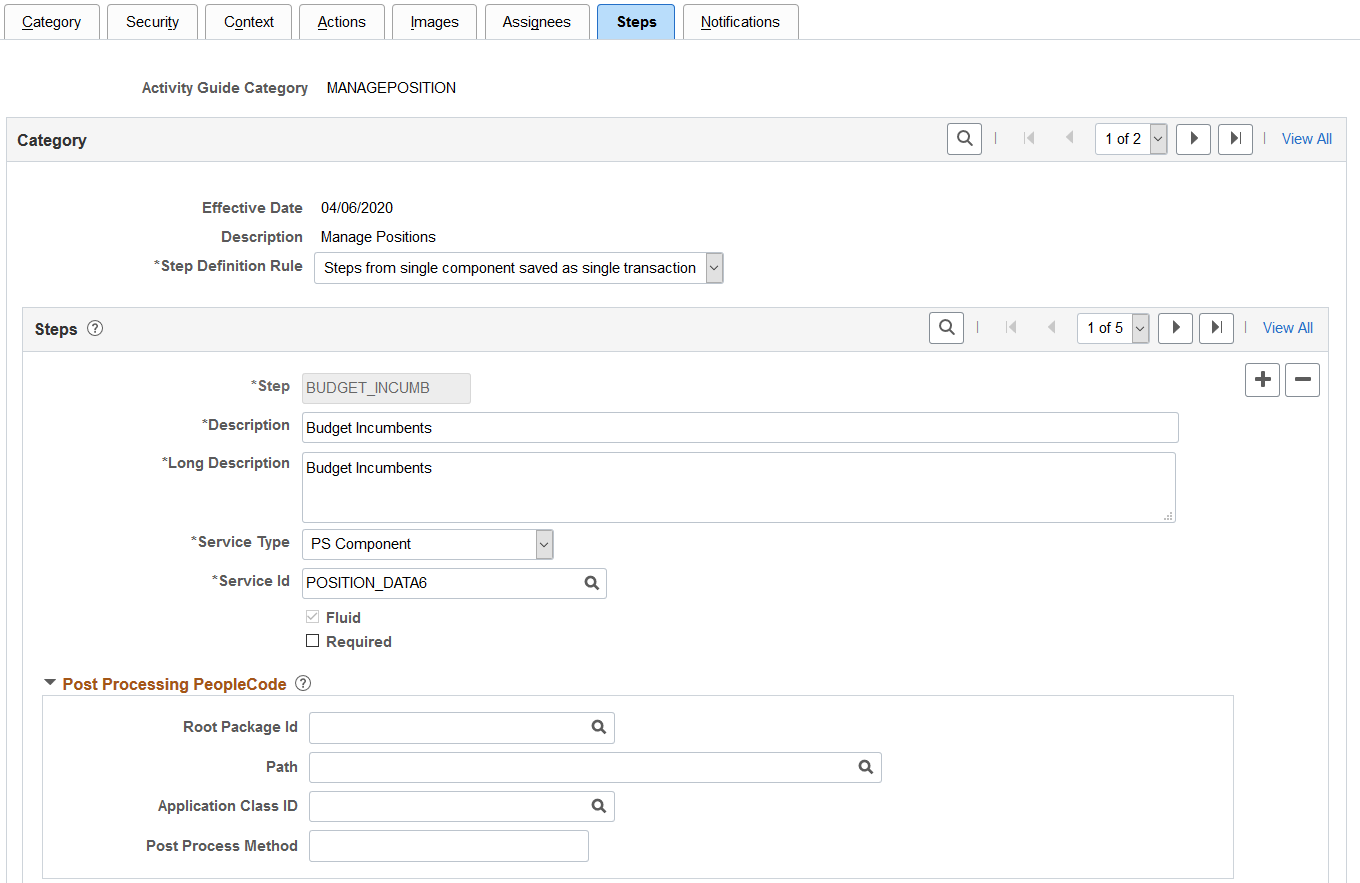1360x883 pixels.
Task: Switch to the Security tab
Action: coord(153,22)
